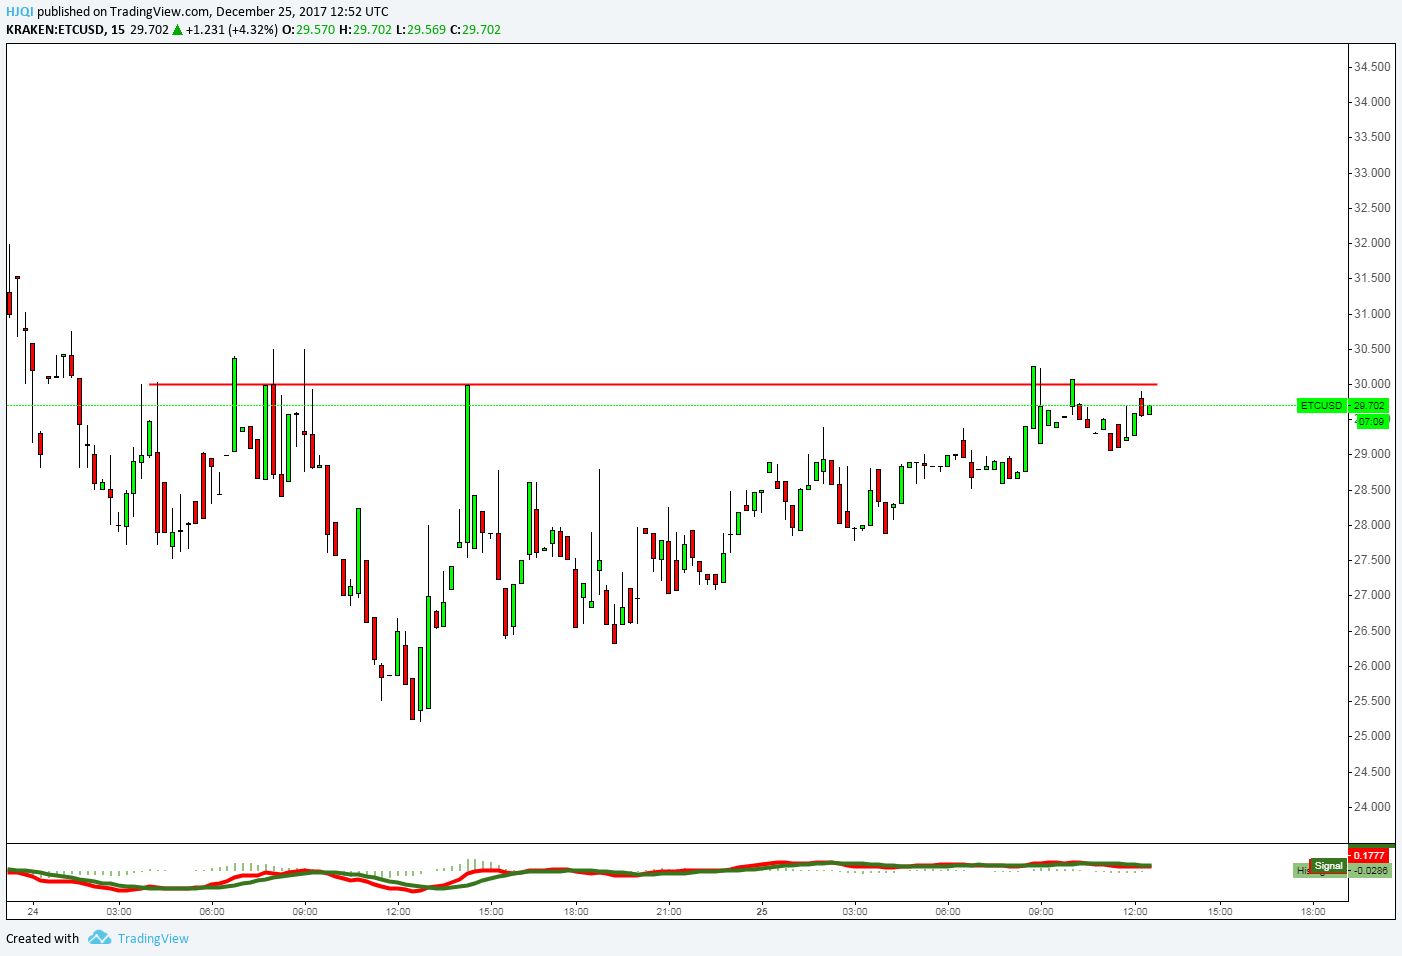Click the bold 25 date label on time axis
The width and height of the screenshot is (1402, 956).
click(x=762, y=911)
